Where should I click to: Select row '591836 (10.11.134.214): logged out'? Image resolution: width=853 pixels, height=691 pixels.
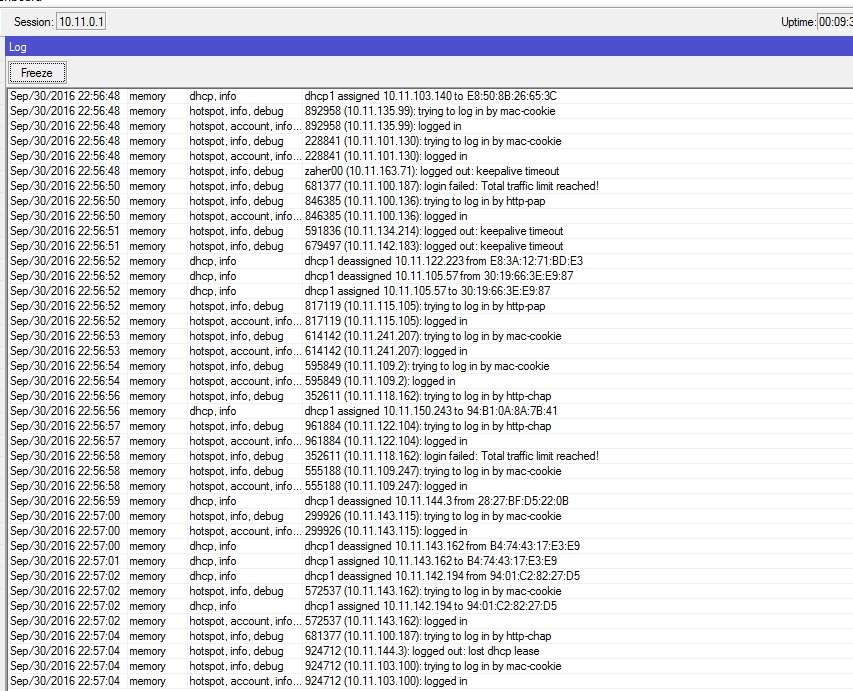click(x=430, y=231)
